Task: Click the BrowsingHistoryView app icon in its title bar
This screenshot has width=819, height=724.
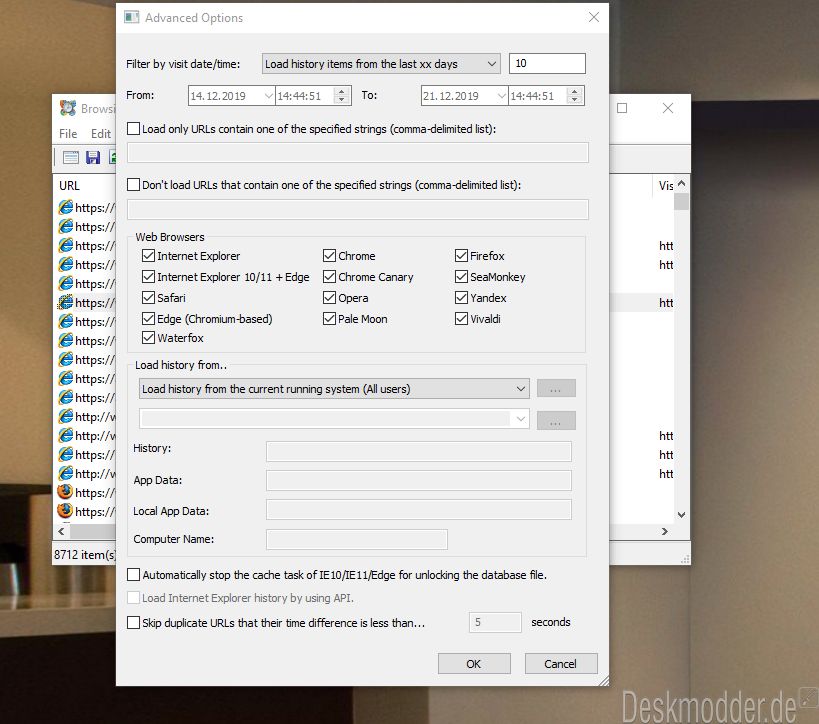Action: point(68,108)
